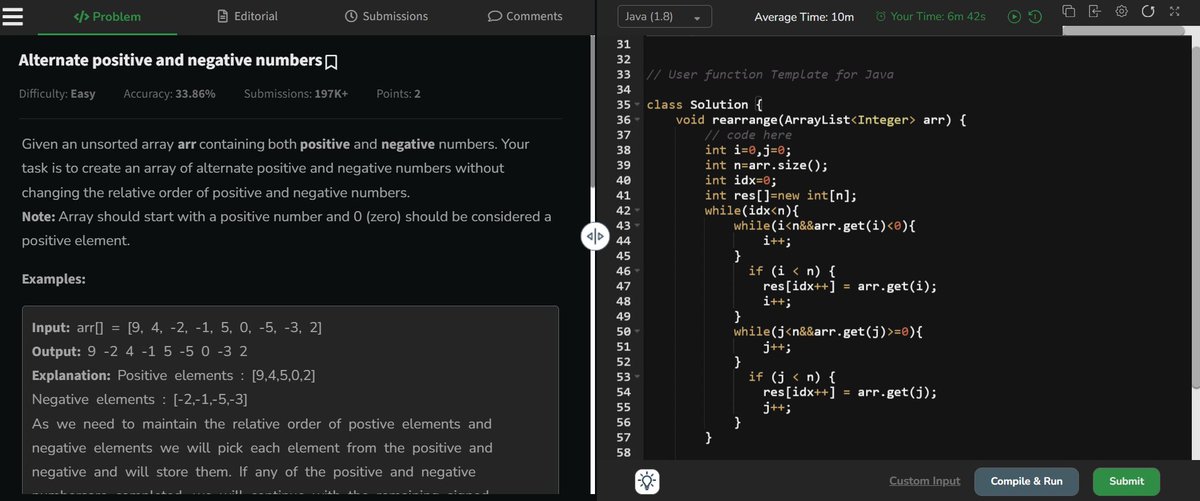Click the 'Average Time: 10m' text
The height and width of the screenshot is (501, 1200).
click(803, 17)
